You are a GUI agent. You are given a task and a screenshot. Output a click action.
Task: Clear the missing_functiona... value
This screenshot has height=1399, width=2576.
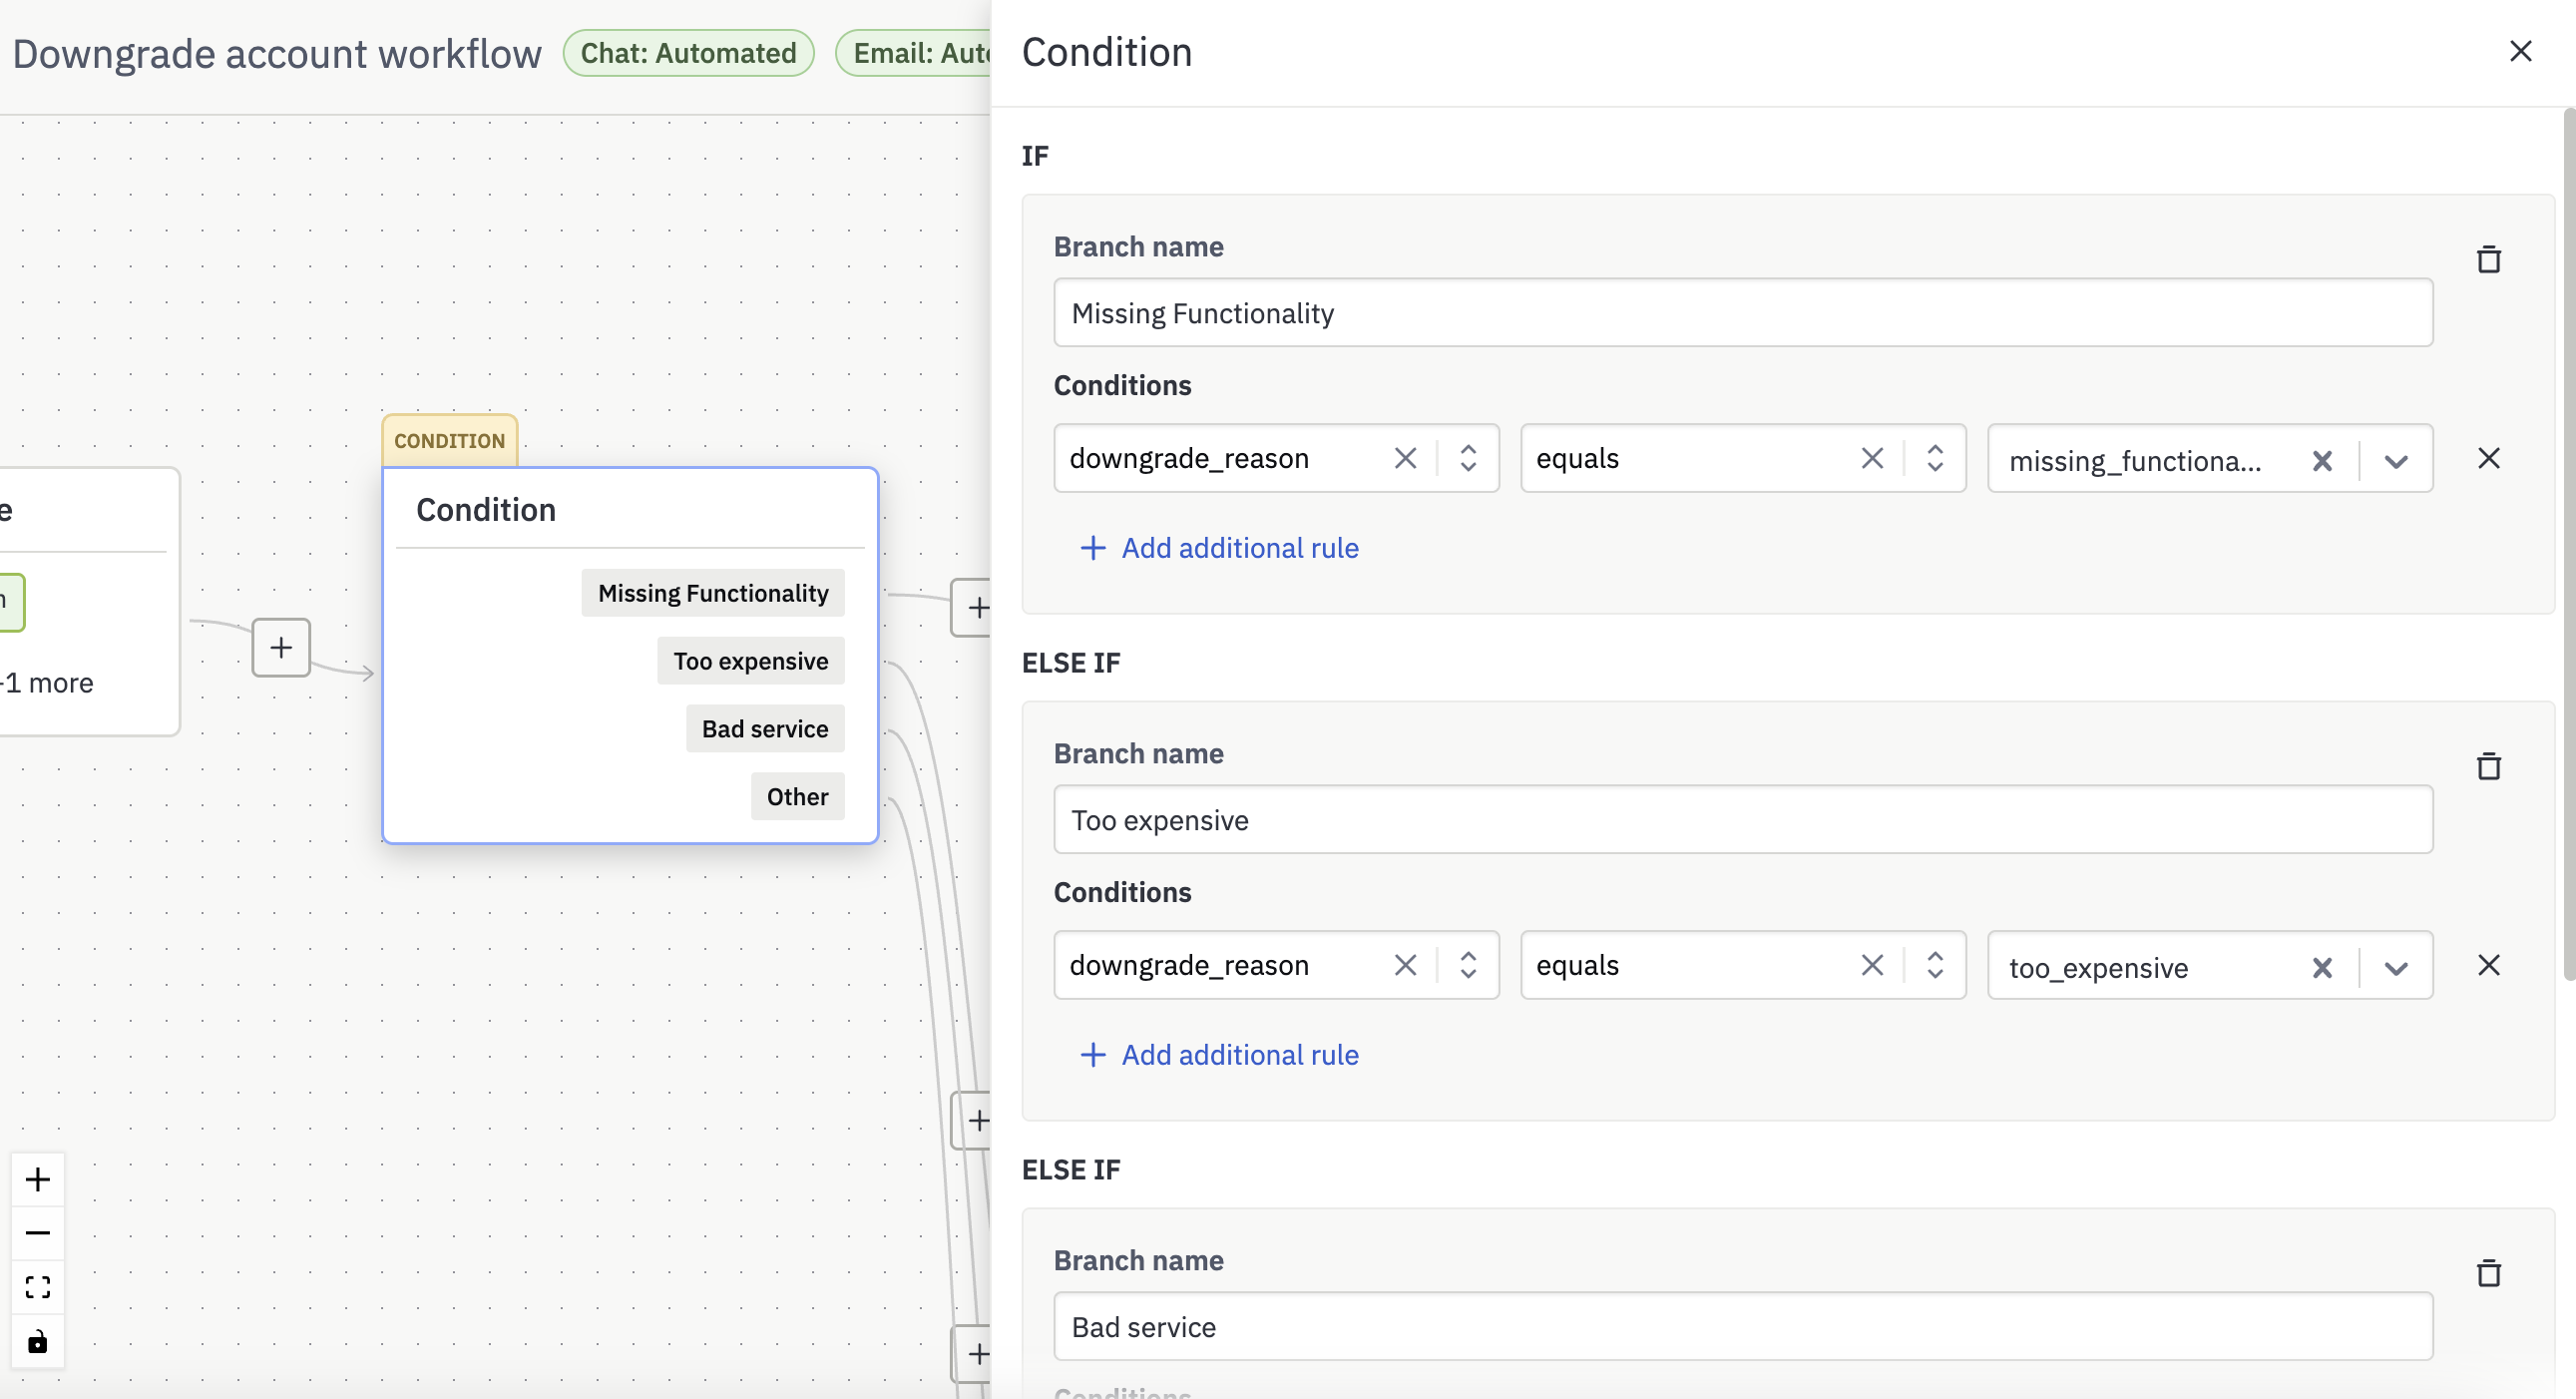tap(2322, 461)
